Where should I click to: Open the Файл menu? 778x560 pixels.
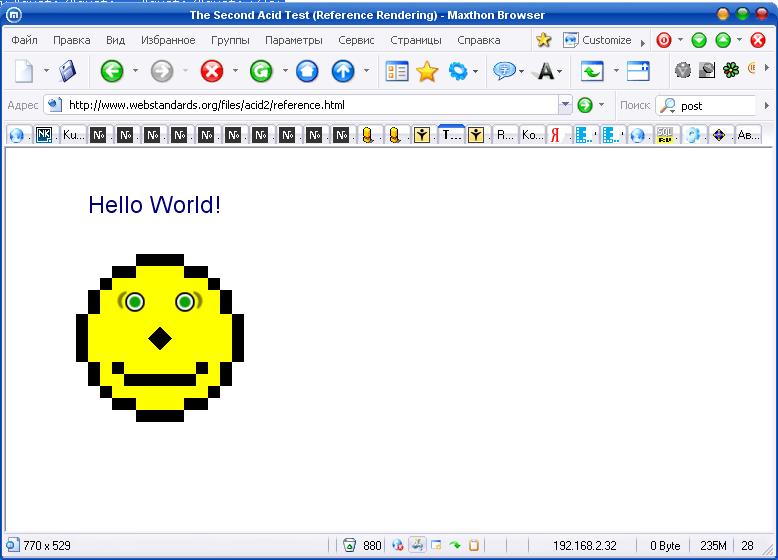[x=24, y=40]
